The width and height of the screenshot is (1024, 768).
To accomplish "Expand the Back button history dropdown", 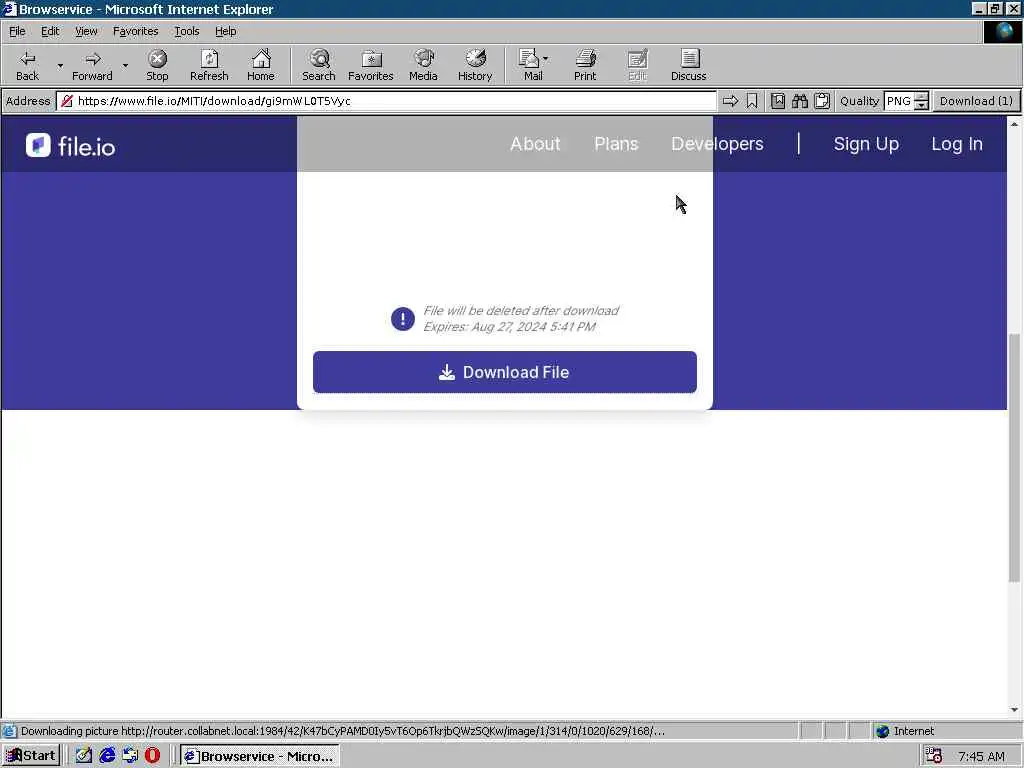I will (60, 65).
